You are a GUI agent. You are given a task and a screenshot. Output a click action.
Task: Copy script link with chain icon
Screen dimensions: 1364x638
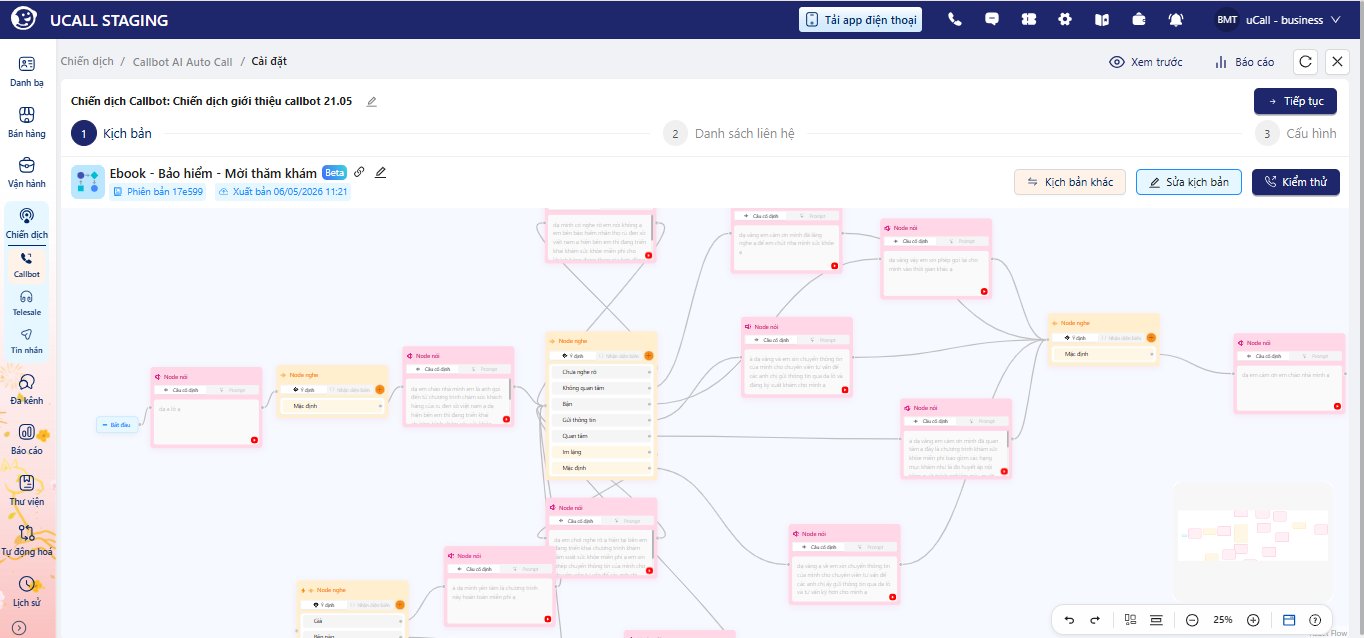coord(359,172)
